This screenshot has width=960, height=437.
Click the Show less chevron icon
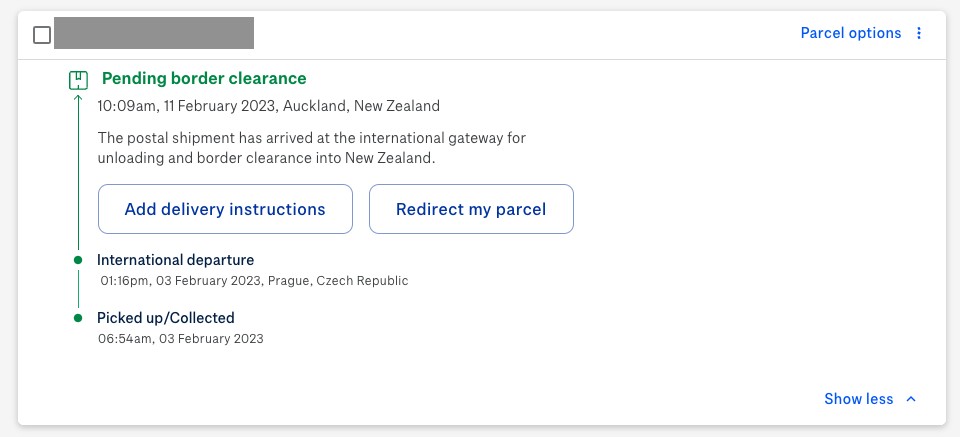911,399
